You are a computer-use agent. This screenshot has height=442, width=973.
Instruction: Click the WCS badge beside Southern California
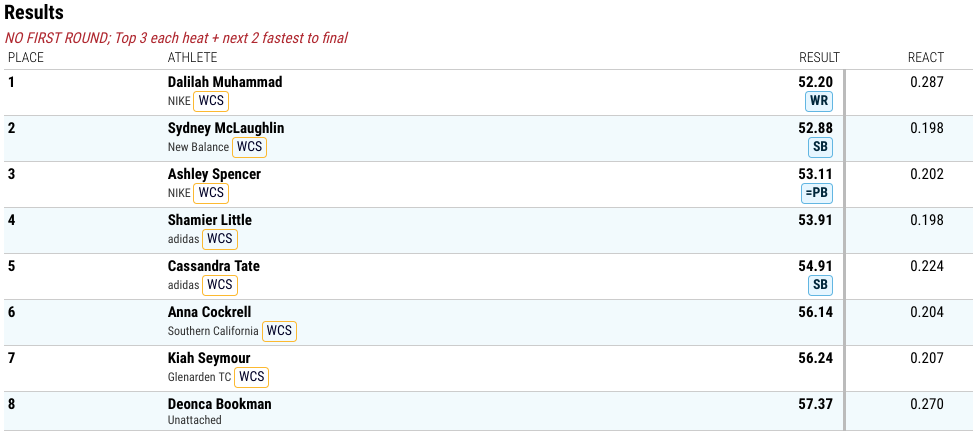279,331
